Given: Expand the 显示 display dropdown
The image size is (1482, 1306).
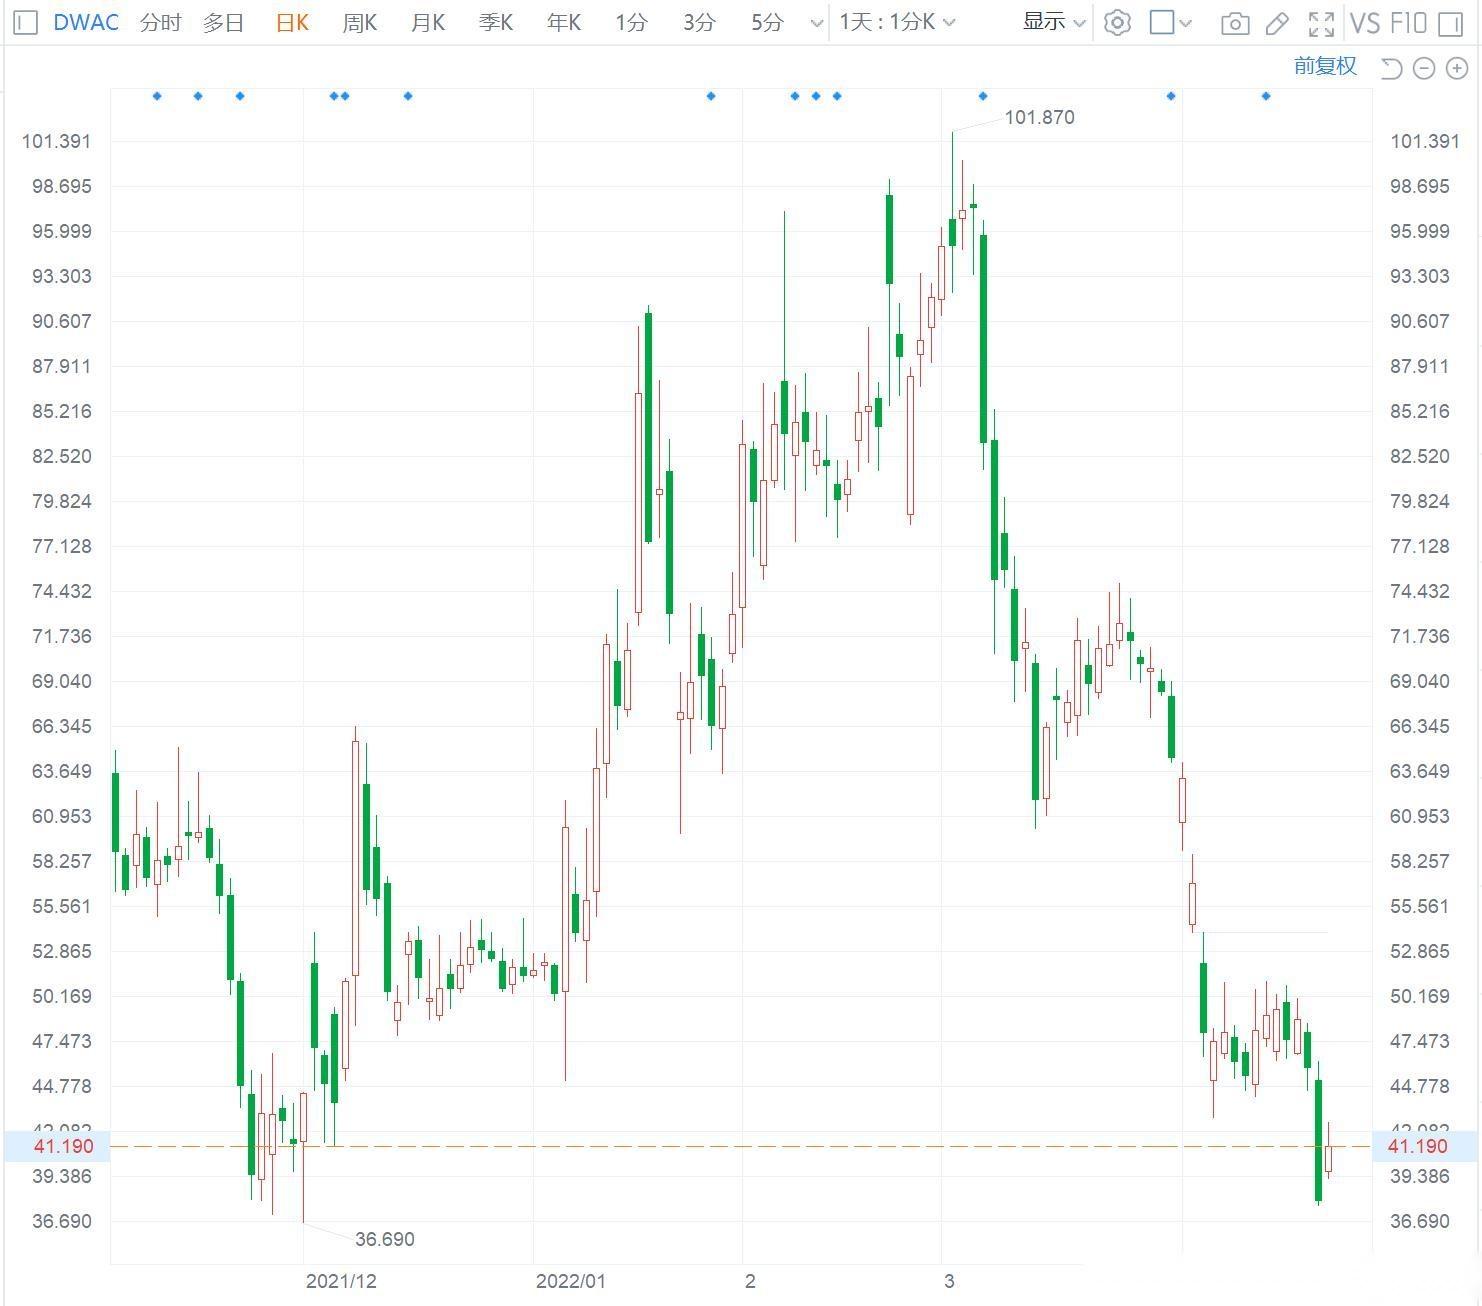Looking at the screenshot, I should pyautogui.click(x=1054, y=22).
